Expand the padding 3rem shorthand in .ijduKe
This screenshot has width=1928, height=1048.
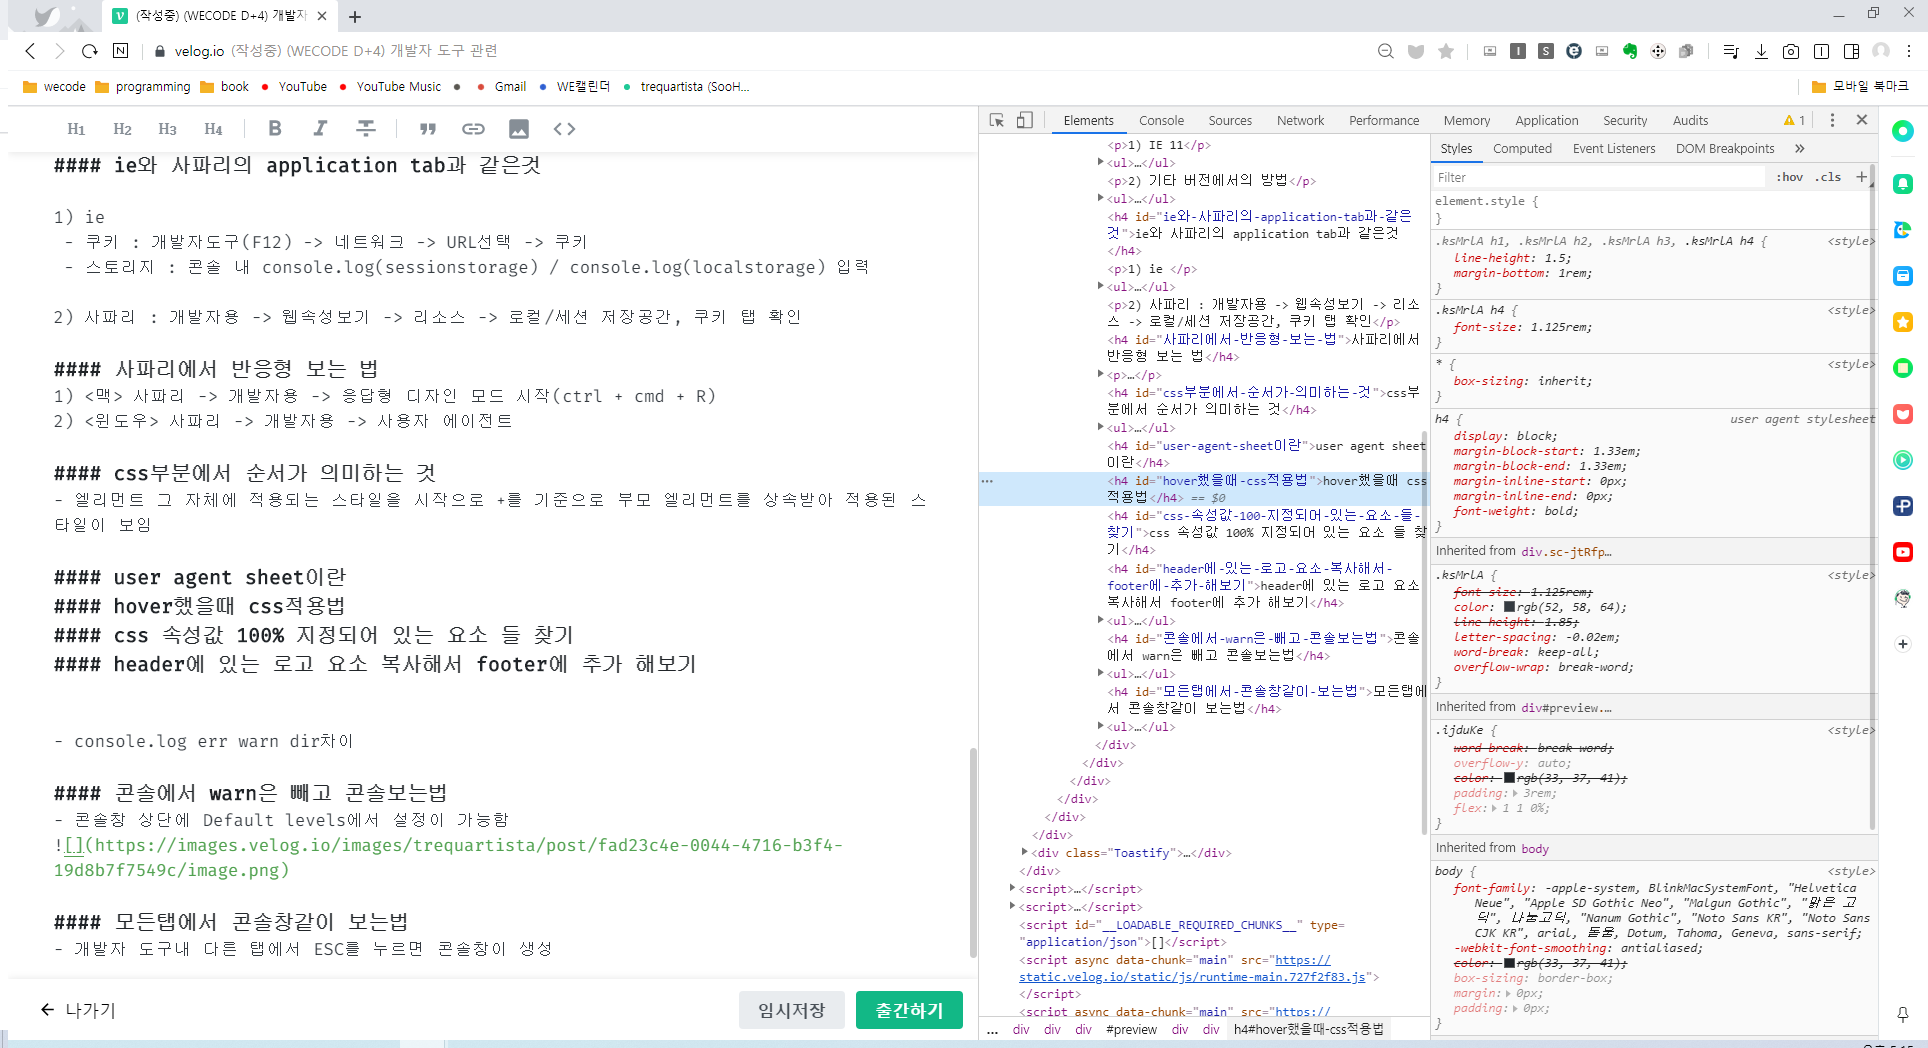(1515, 793)
